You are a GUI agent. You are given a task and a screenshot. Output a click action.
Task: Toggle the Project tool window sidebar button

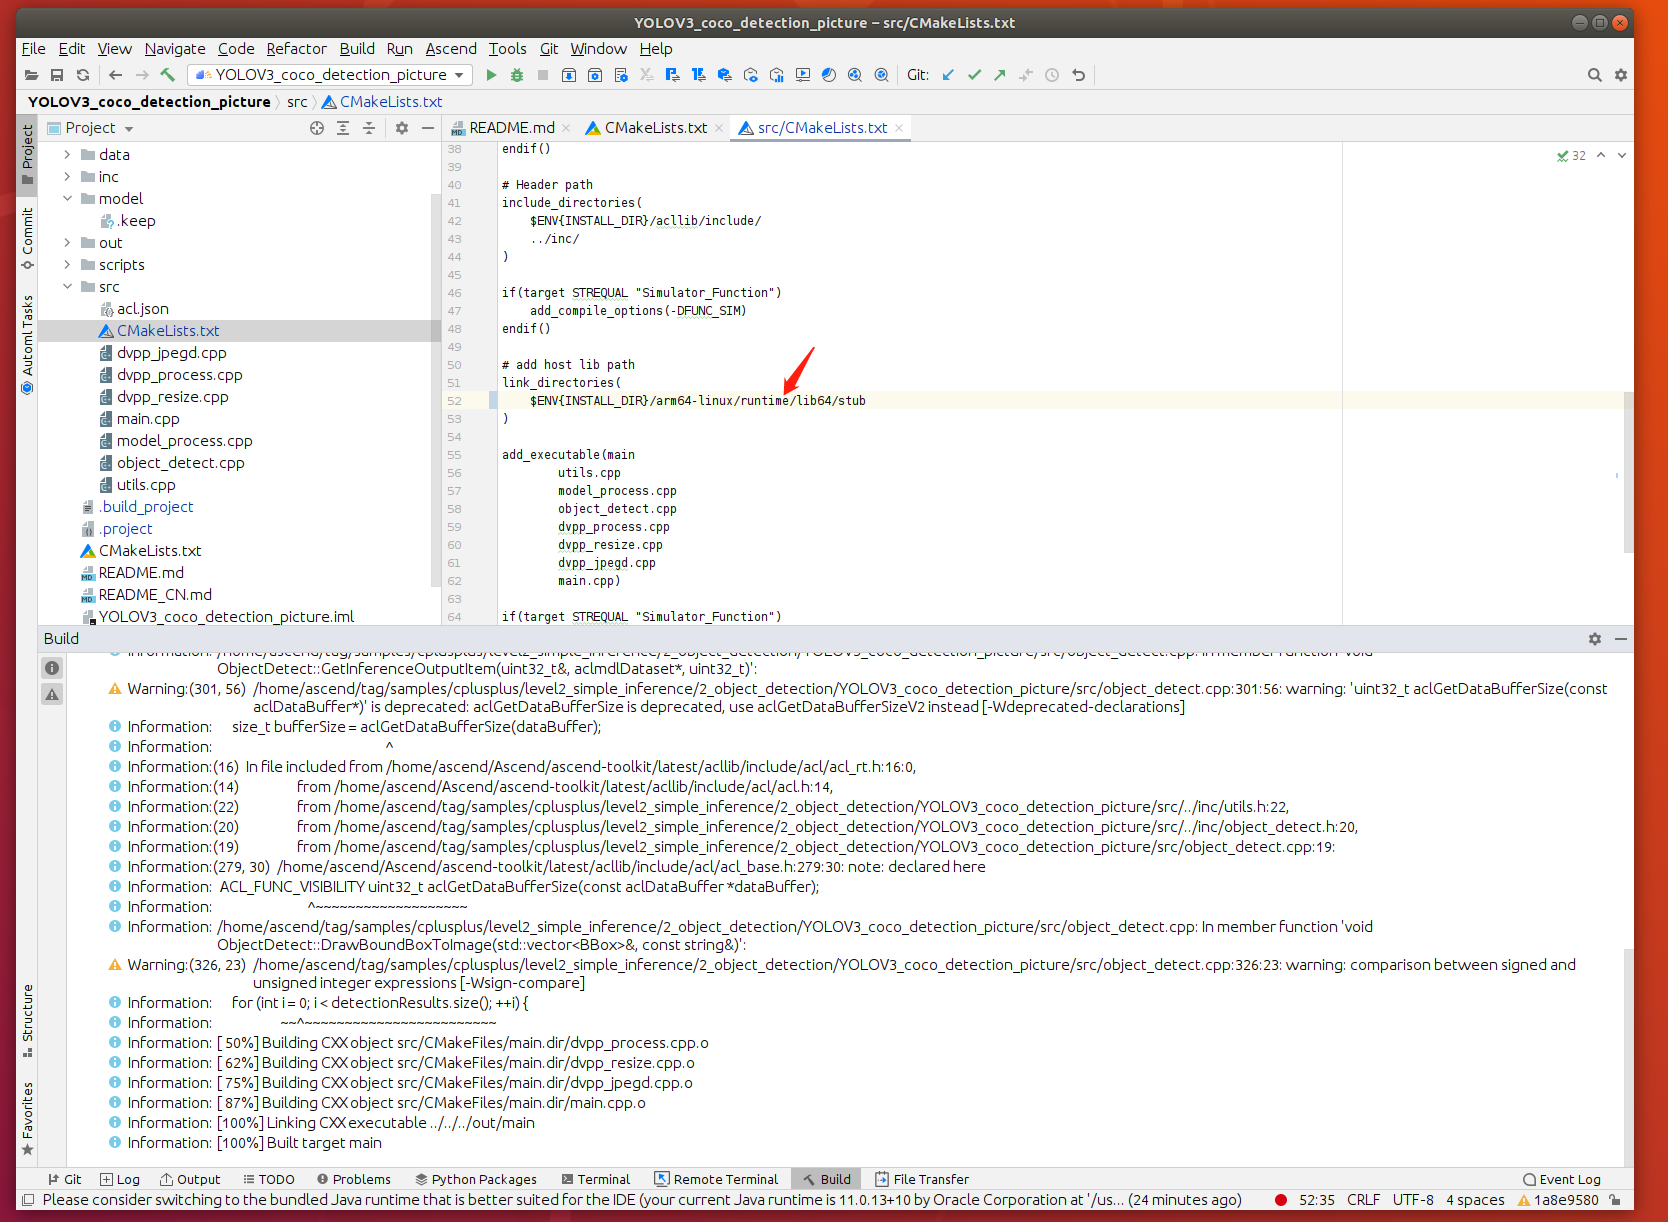click(27, 154)
